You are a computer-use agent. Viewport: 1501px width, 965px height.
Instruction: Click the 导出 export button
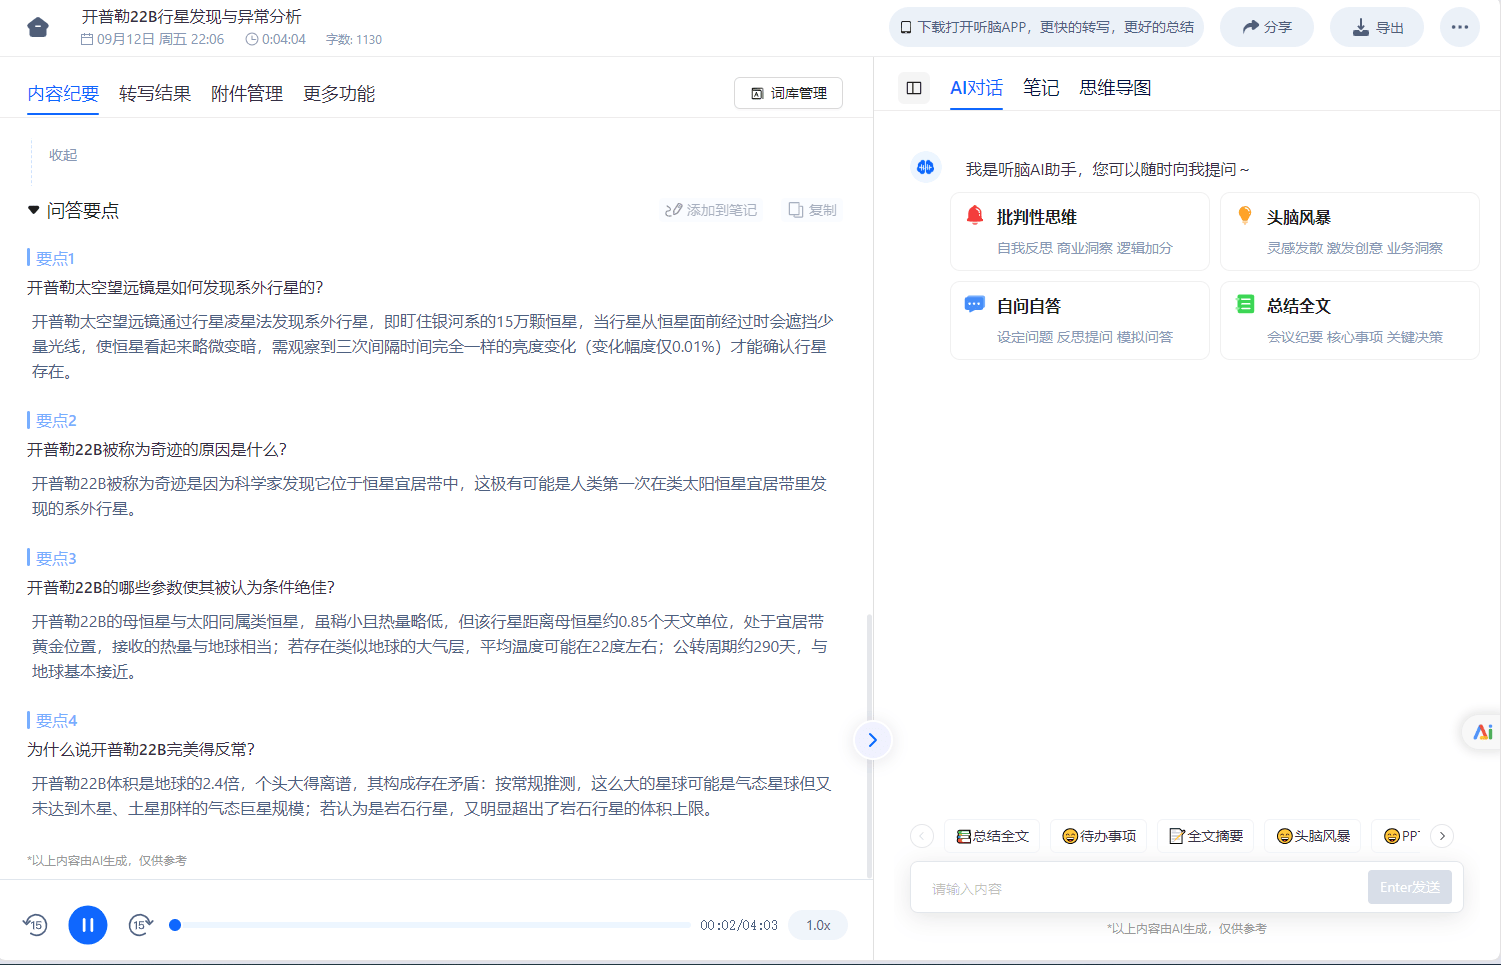point(1376,27)
